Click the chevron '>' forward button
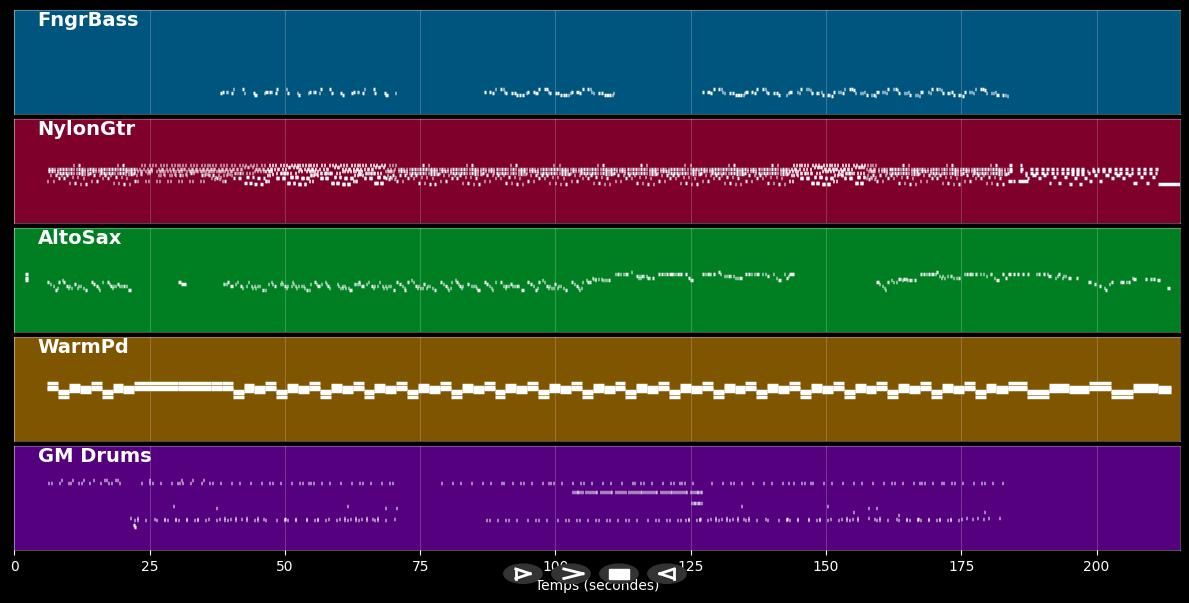Screen dimensions: 1189x603 click(573, 574)
